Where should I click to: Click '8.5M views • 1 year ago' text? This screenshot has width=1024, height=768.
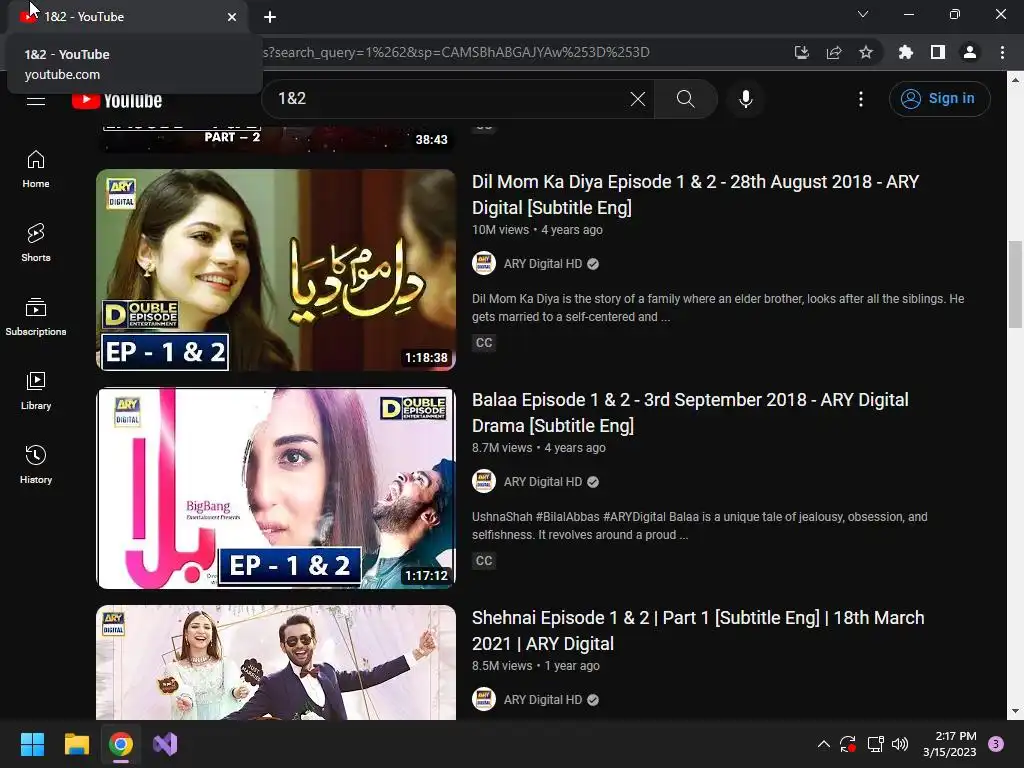coord(536,666)
